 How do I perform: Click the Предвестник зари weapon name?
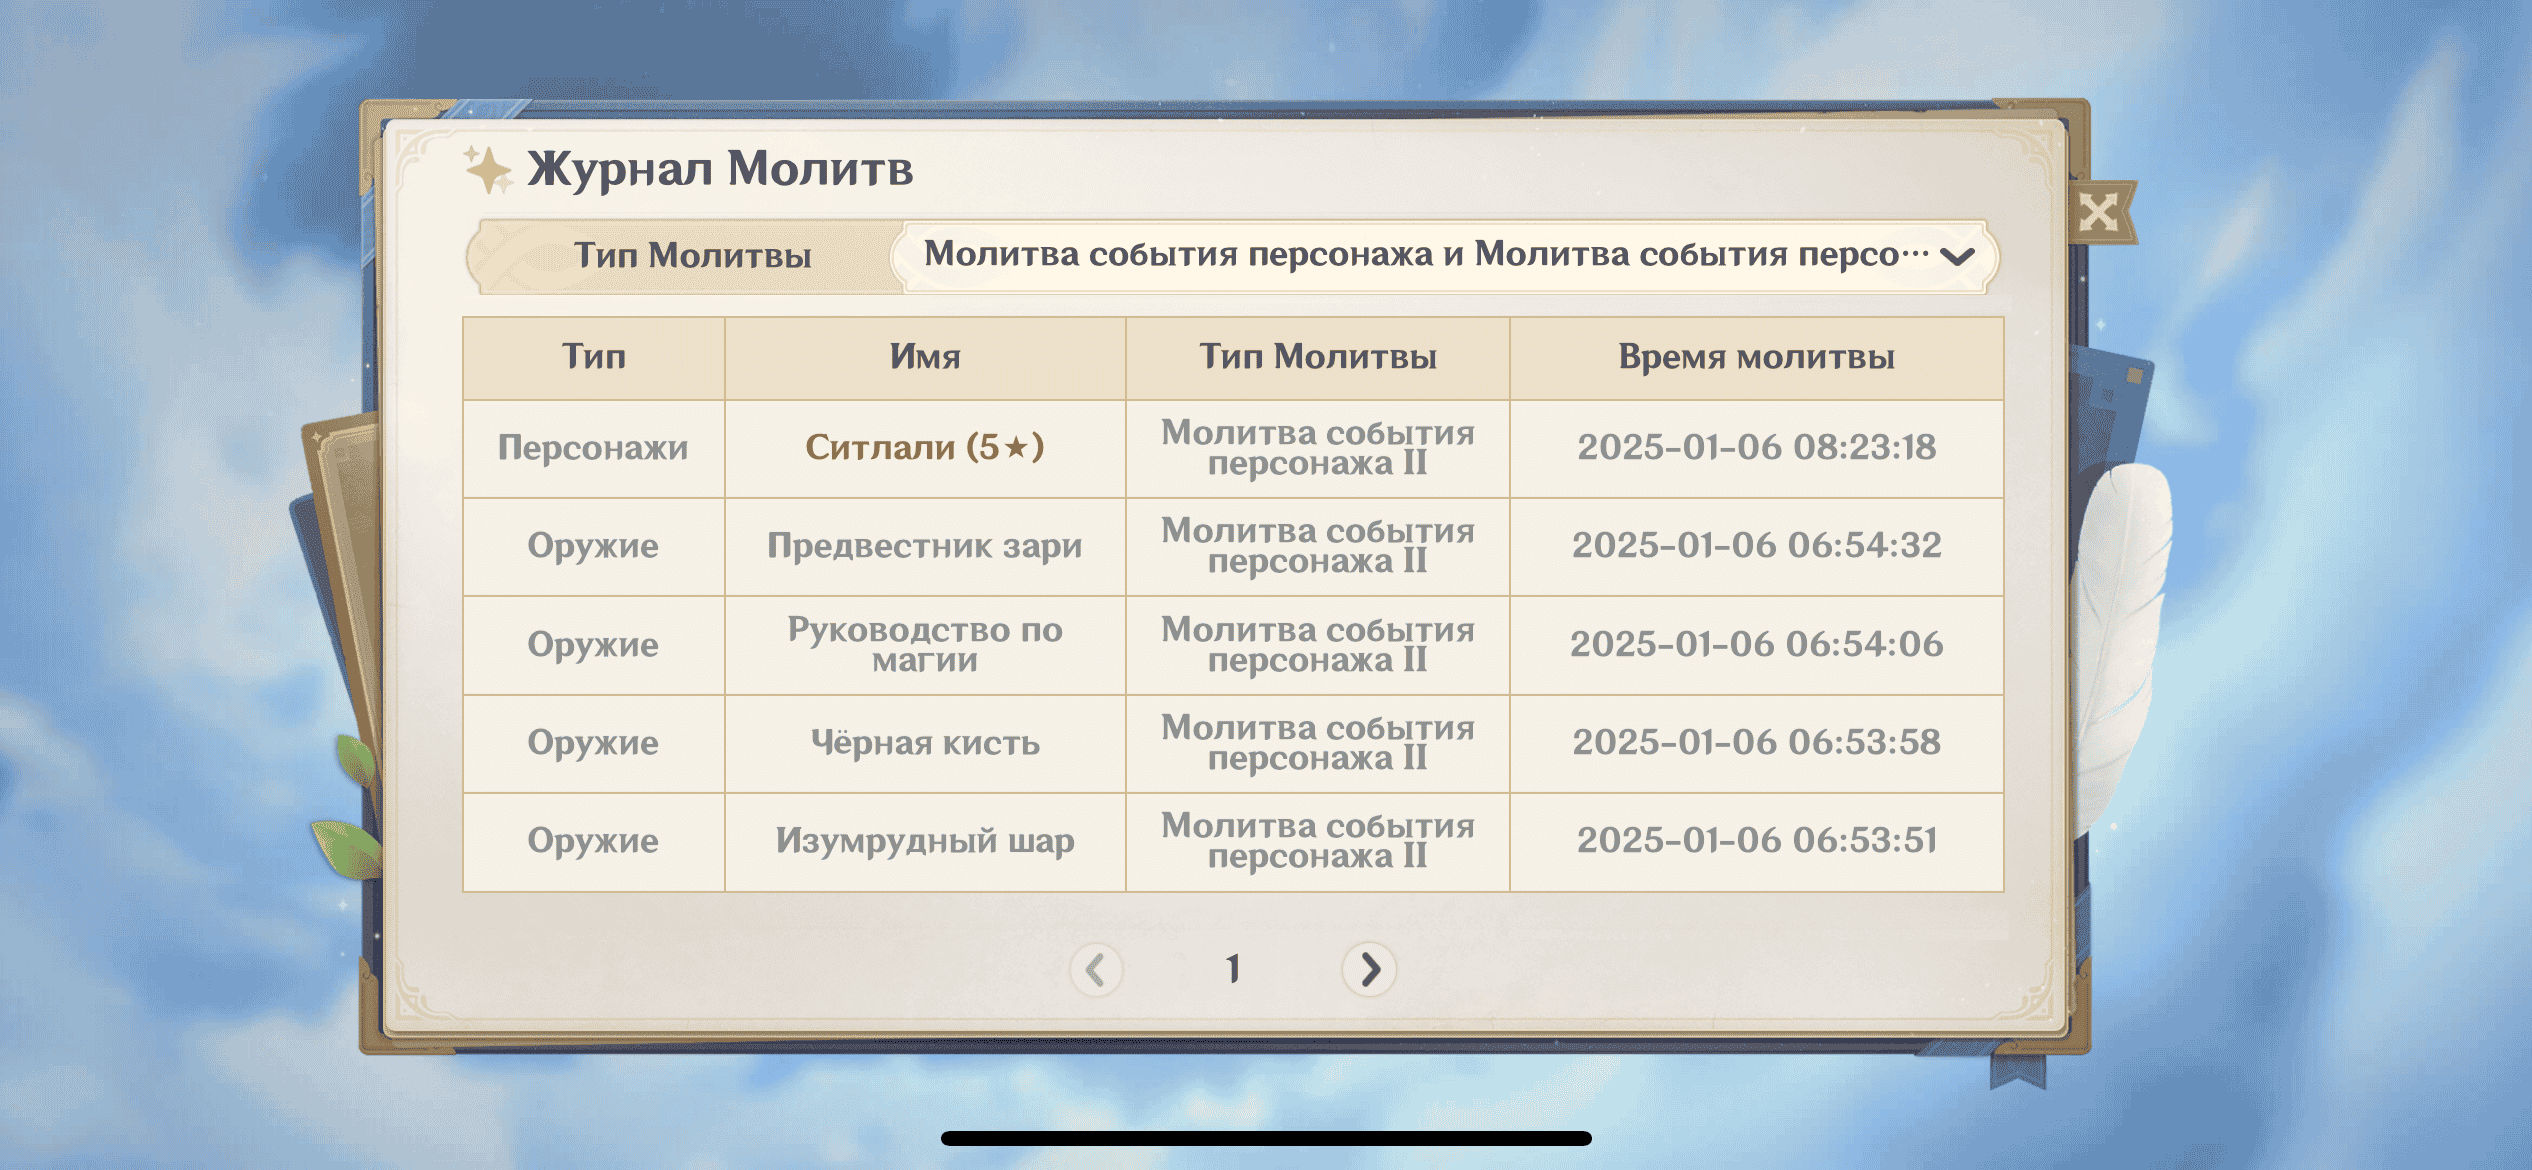tap(925, 546)
